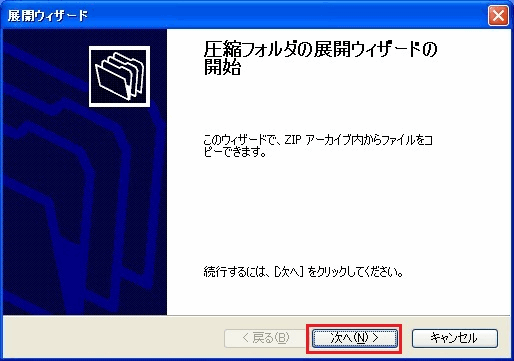514x361 pixels.
Task: Click the ZIP アーカイブ description text
Action: click(x=318, y=146)
